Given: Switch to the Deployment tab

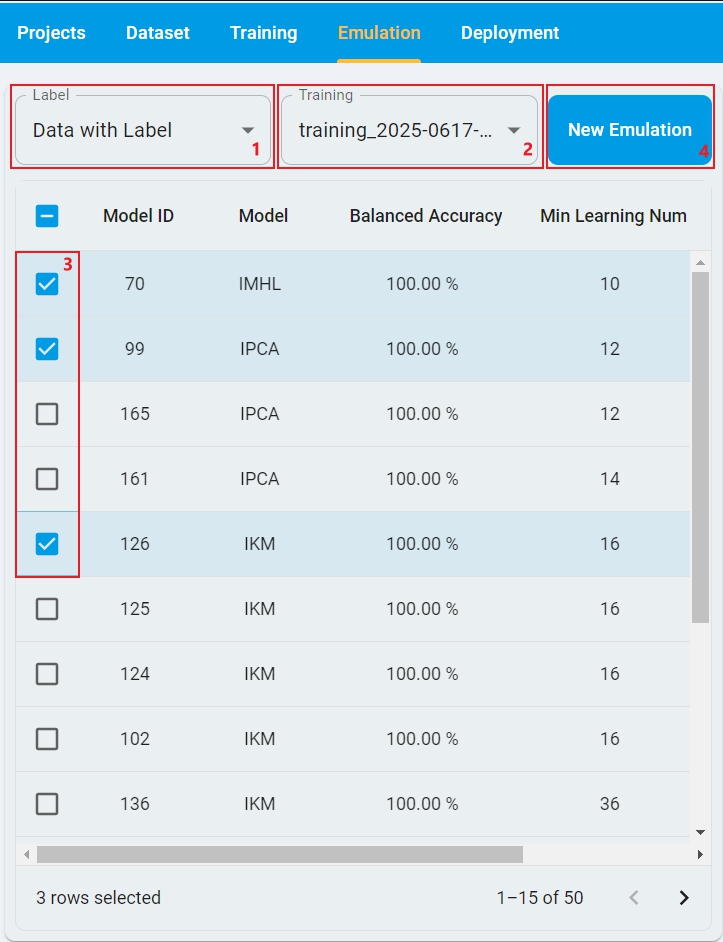Looking at the screenshot, I should coord(509,33).
